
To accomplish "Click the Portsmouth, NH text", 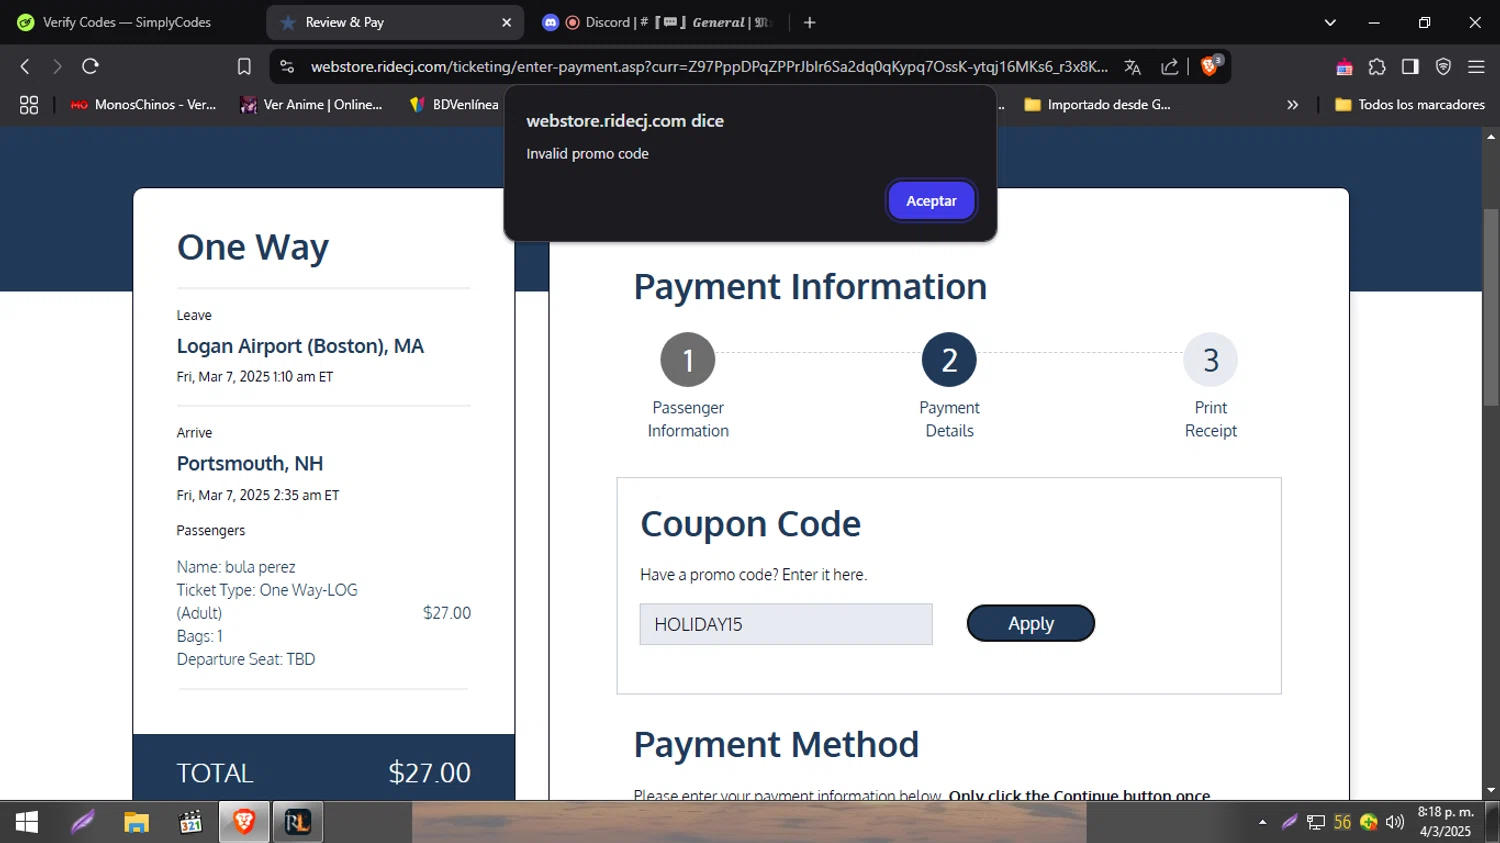I will pyautogui.click(x=250, y=464).
